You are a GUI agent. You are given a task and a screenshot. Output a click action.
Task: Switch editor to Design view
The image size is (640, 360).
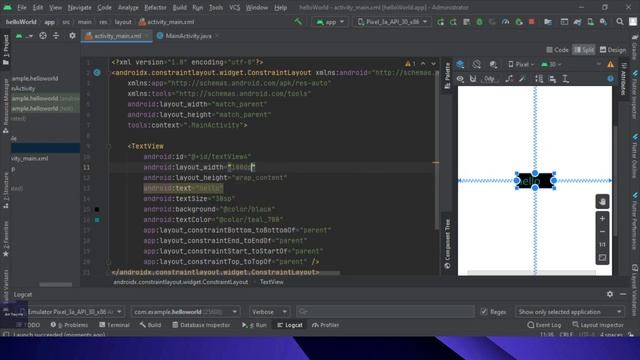coord(613,50)
